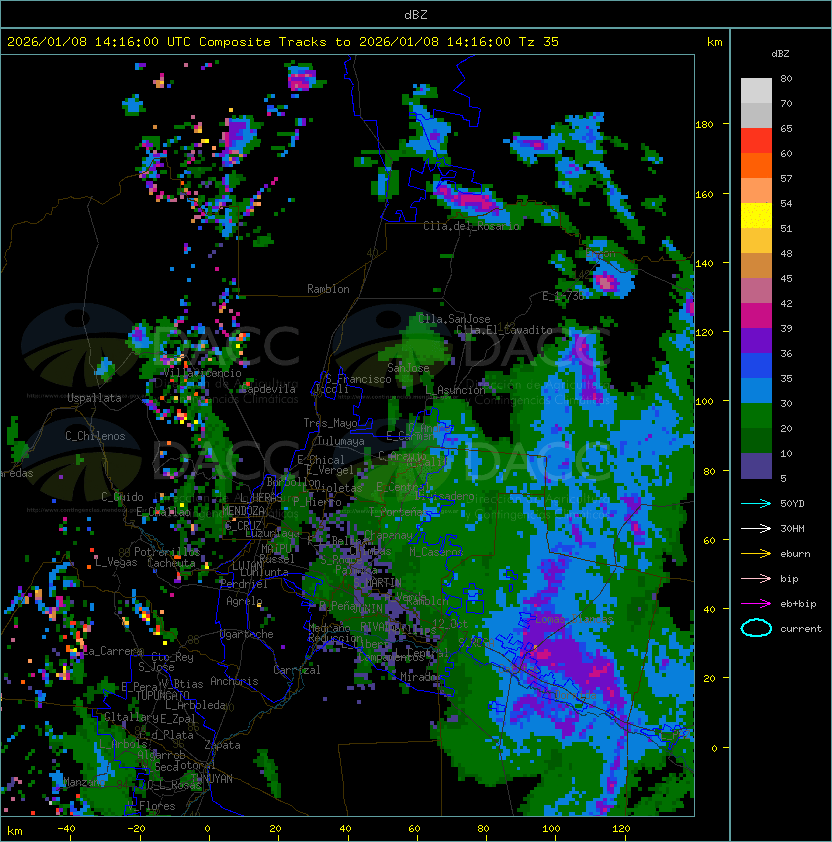This screenshot has width=832, height=842.
Task: Click the 'Ugarteche' label on map
Action: pyautogui.click(x=247, y=634)
